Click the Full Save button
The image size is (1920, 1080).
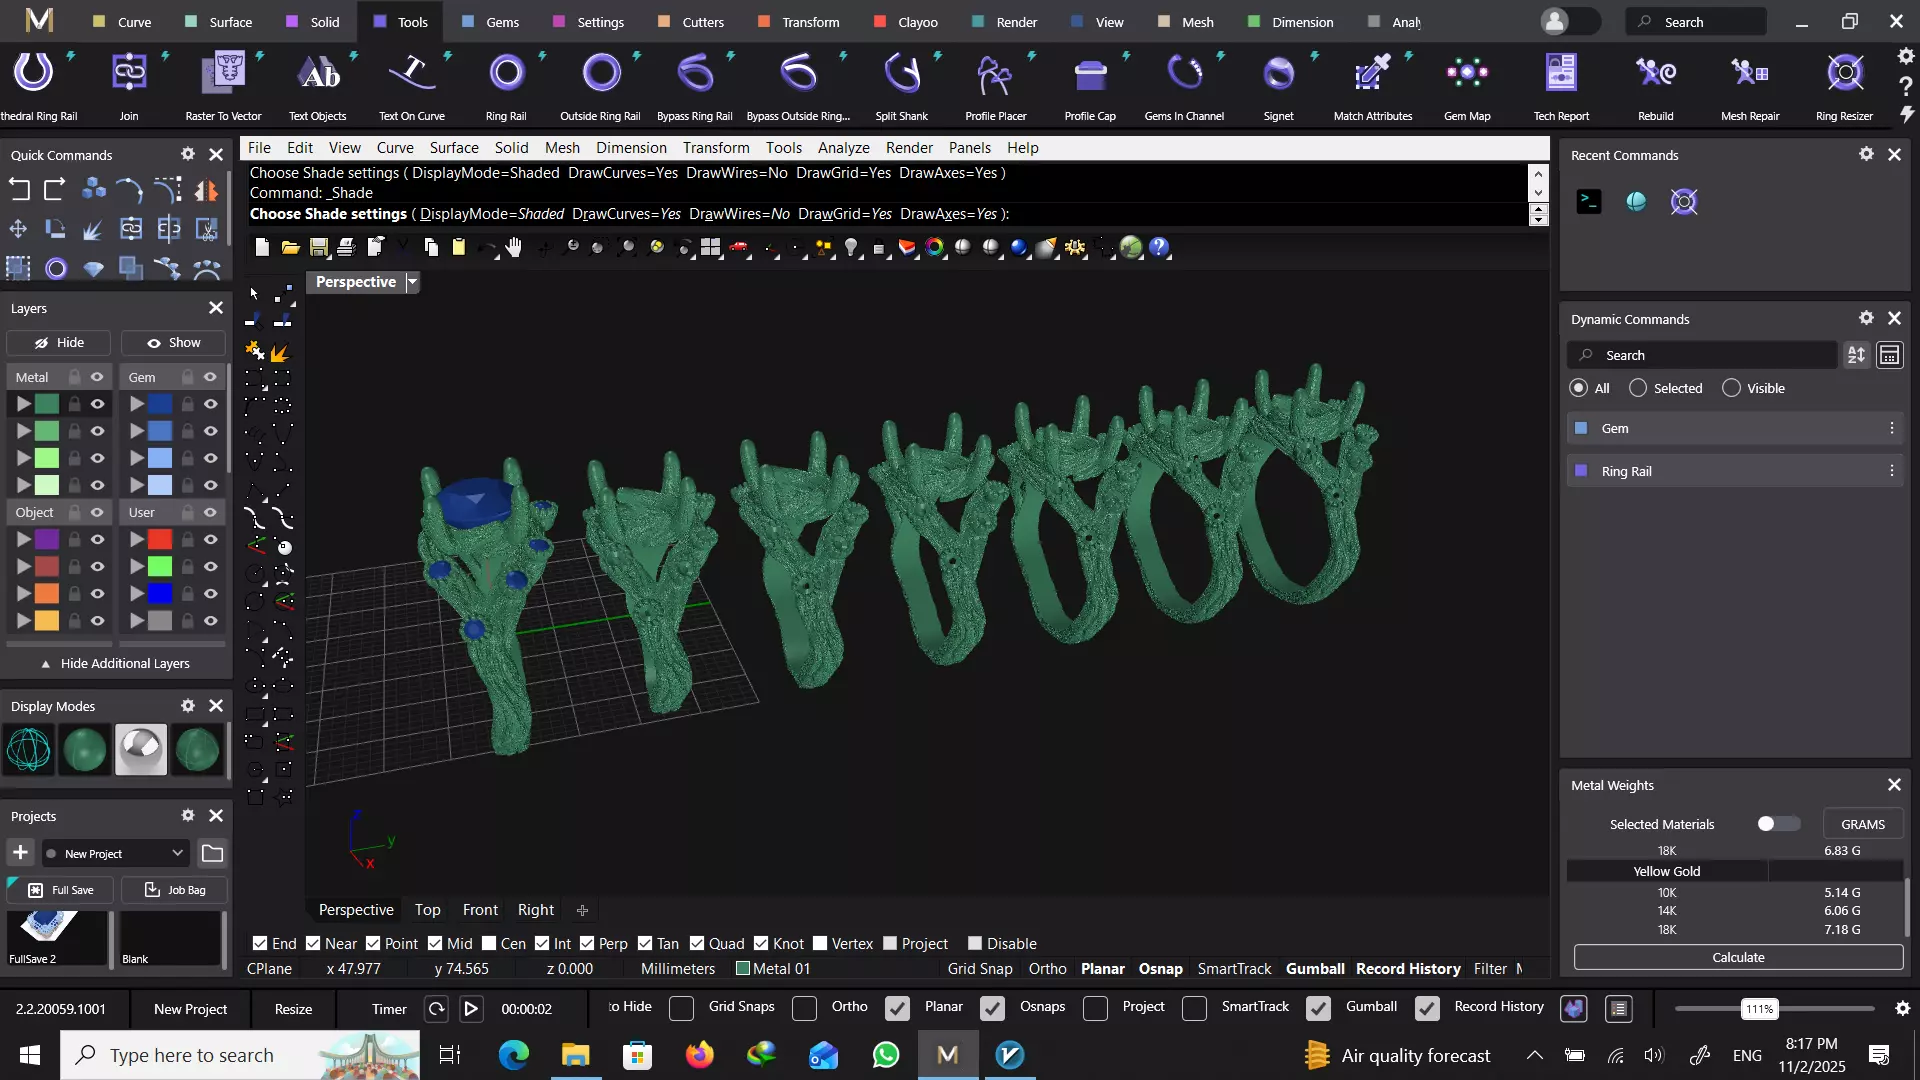point(59,889)
